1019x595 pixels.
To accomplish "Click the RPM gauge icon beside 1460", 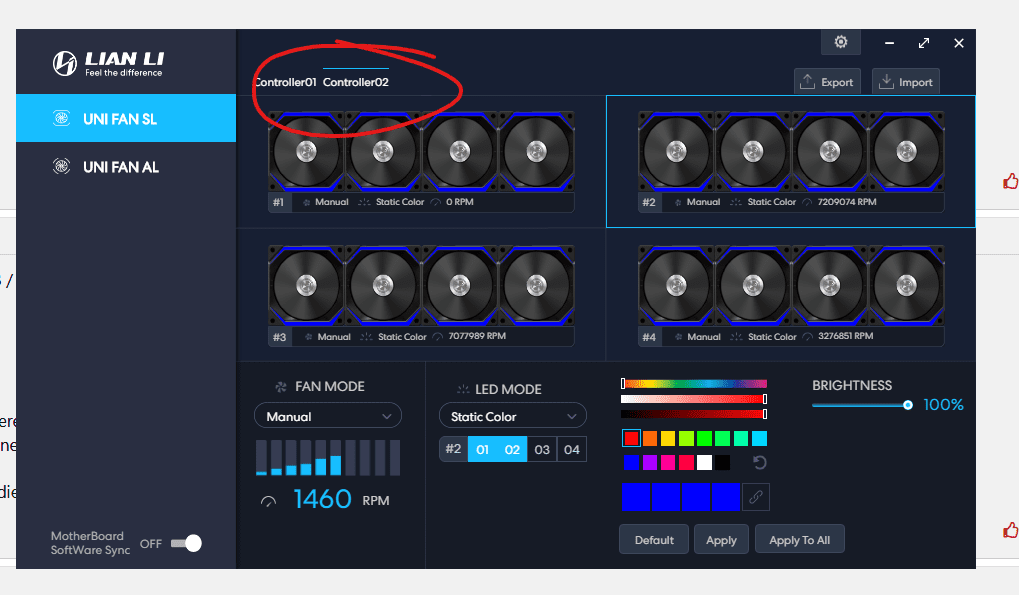I will (268, 501).
